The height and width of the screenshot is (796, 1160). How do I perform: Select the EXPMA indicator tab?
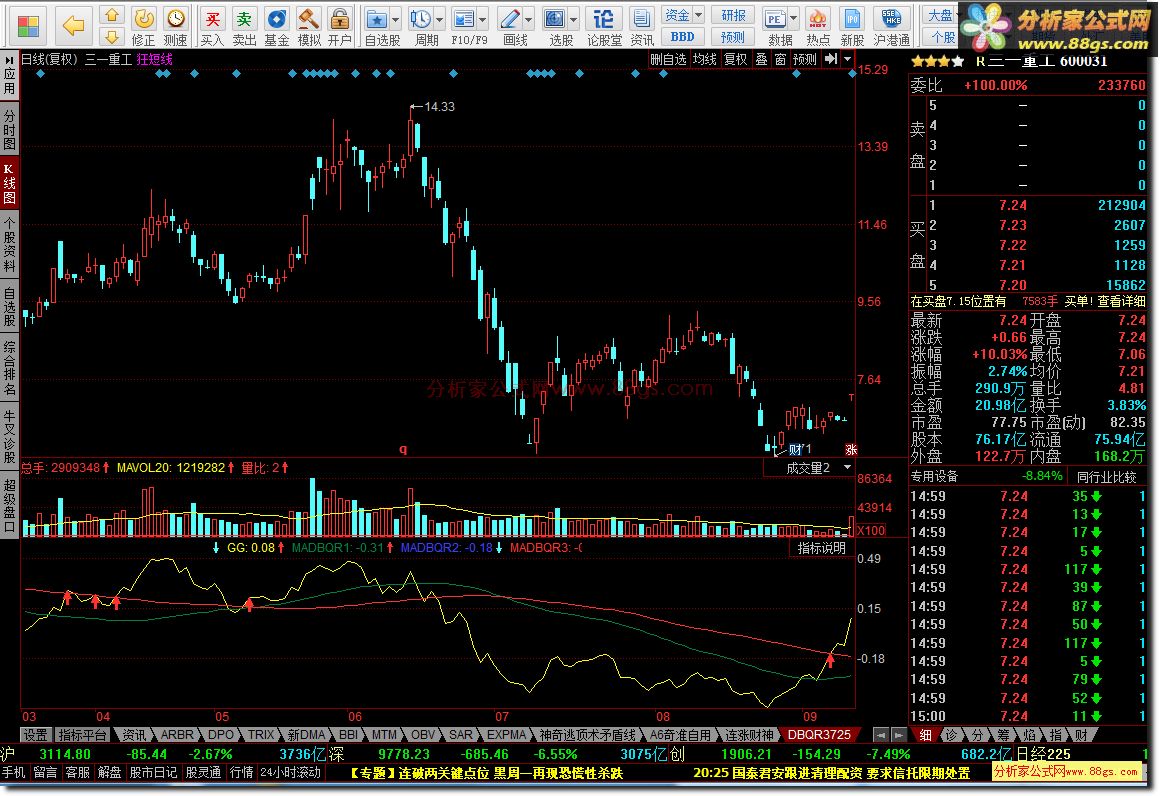(x=506, y=735)
